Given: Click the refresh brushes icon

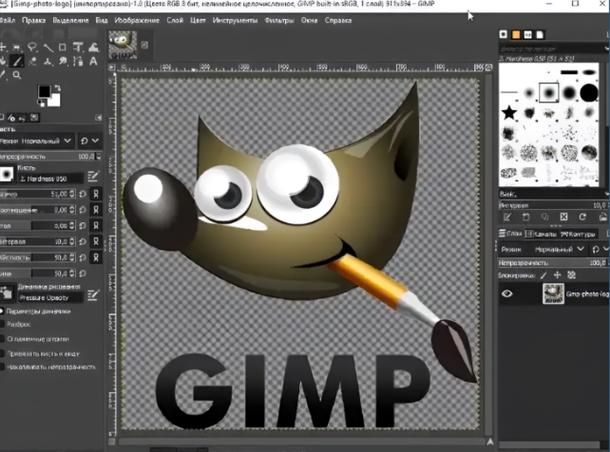Looking at the screenshot, I should 582,217.
